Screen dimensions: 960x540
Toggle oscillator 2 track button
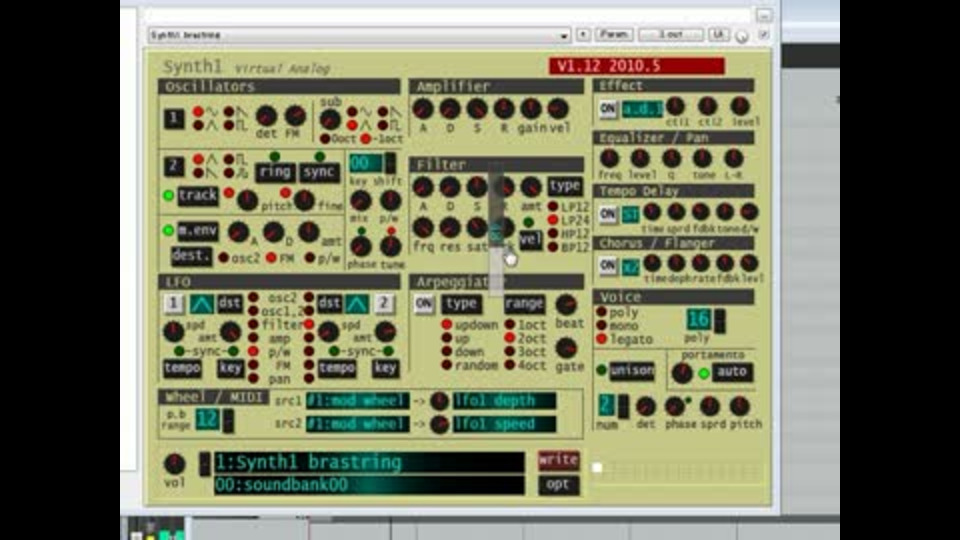click(197, 195)
